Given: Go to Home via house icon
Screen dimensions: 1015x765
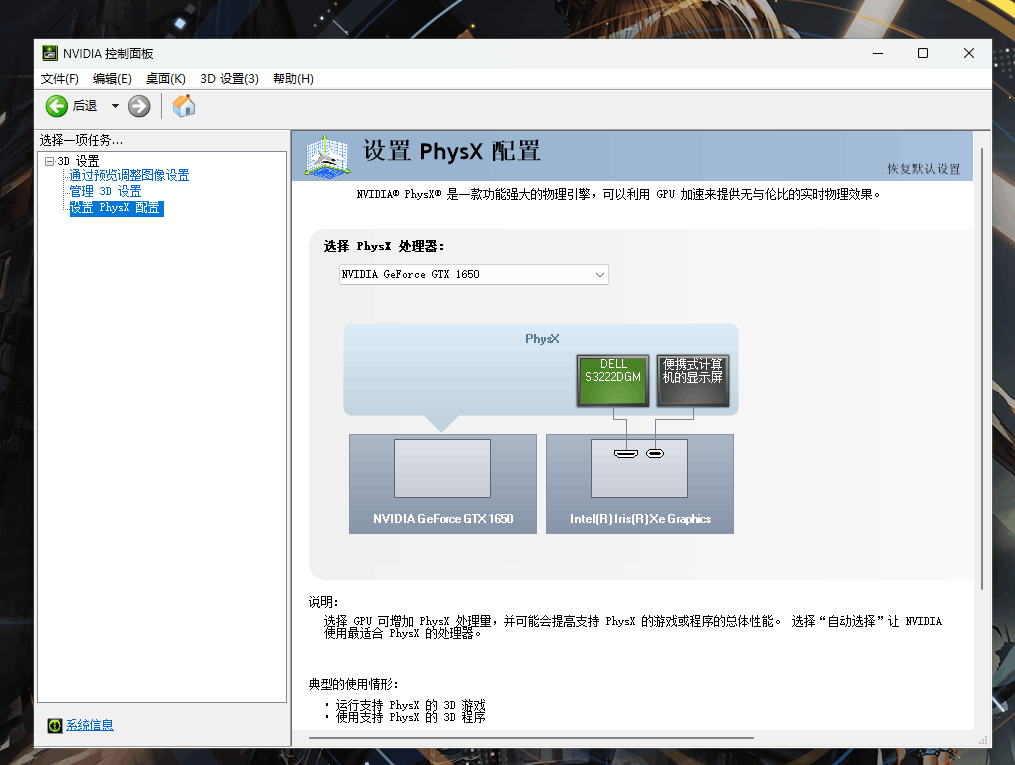Looking at the screenshot, I should coord(184,105).
